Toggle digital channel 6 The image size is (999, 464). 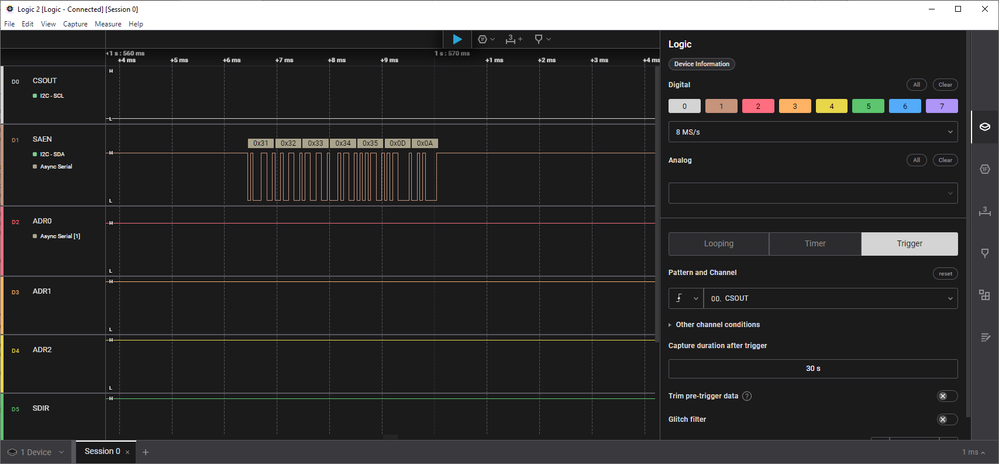[905, 106]
